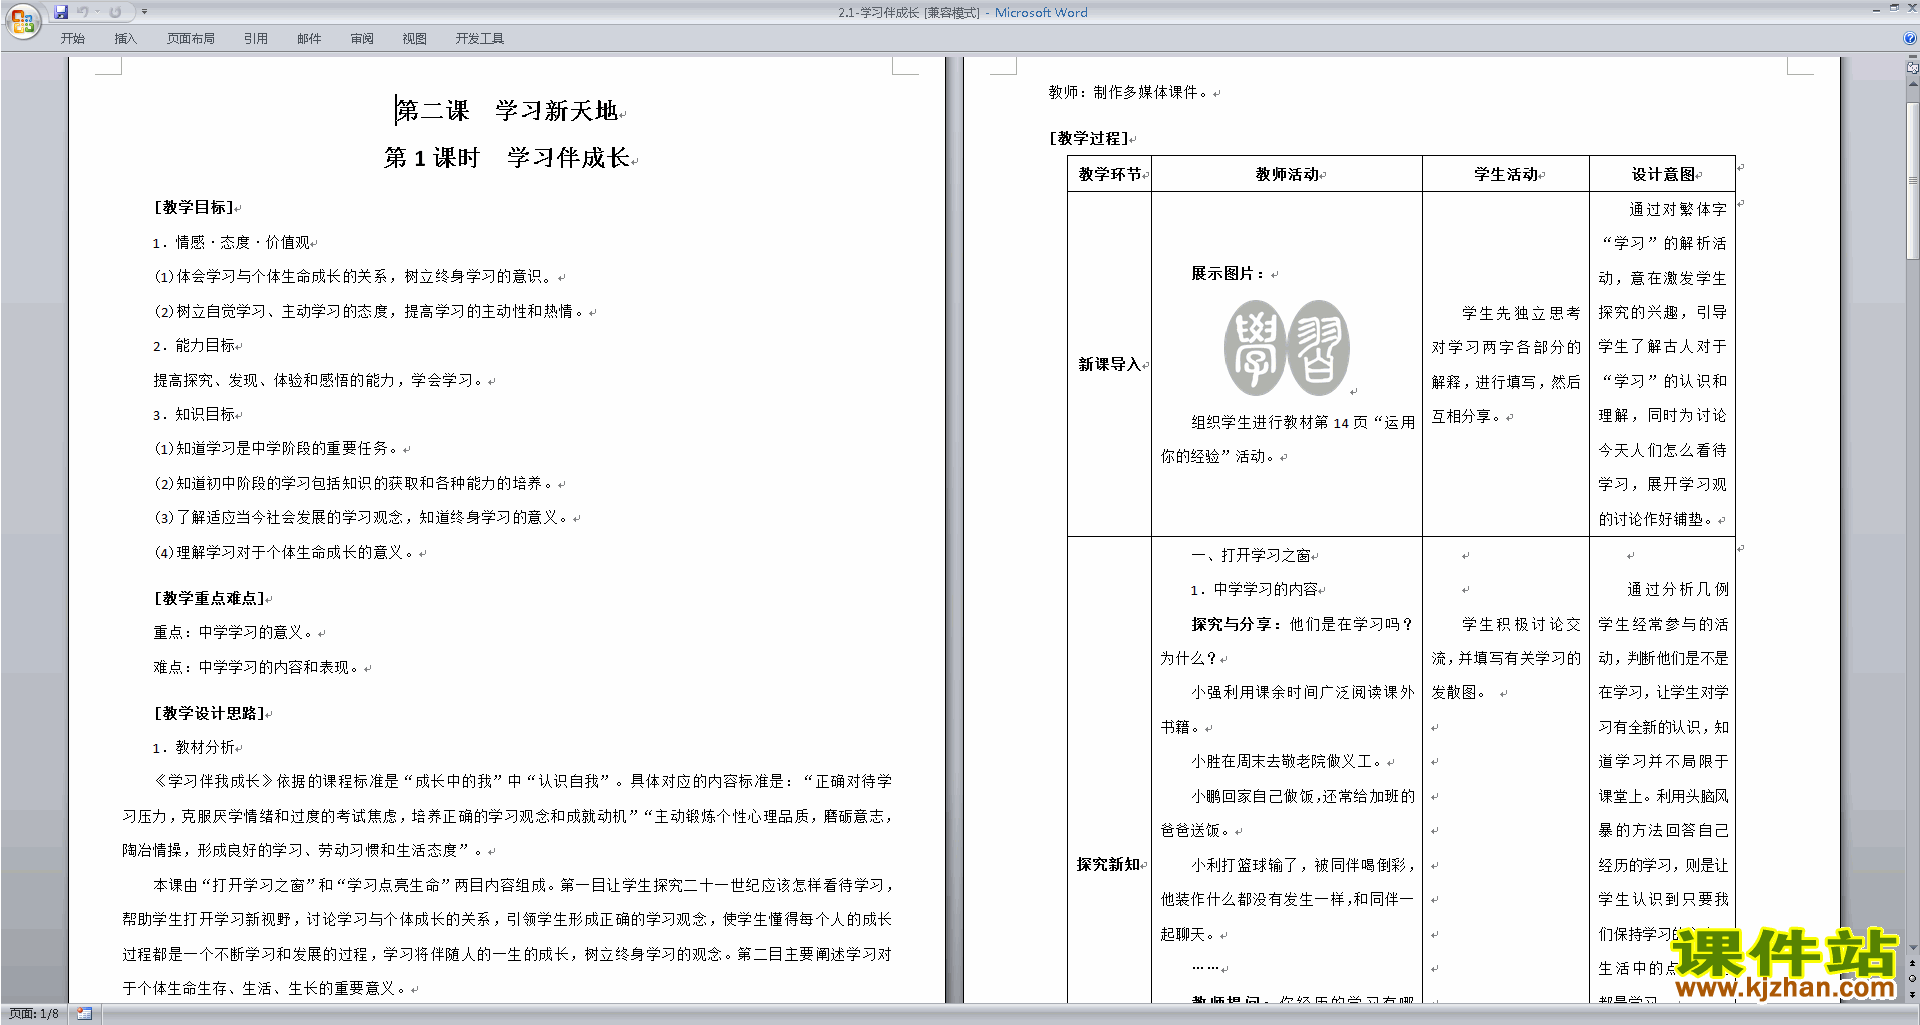Click table header 教师活动
The height and width of the screenshot is (1025, 1920).
click(1287, 174)
